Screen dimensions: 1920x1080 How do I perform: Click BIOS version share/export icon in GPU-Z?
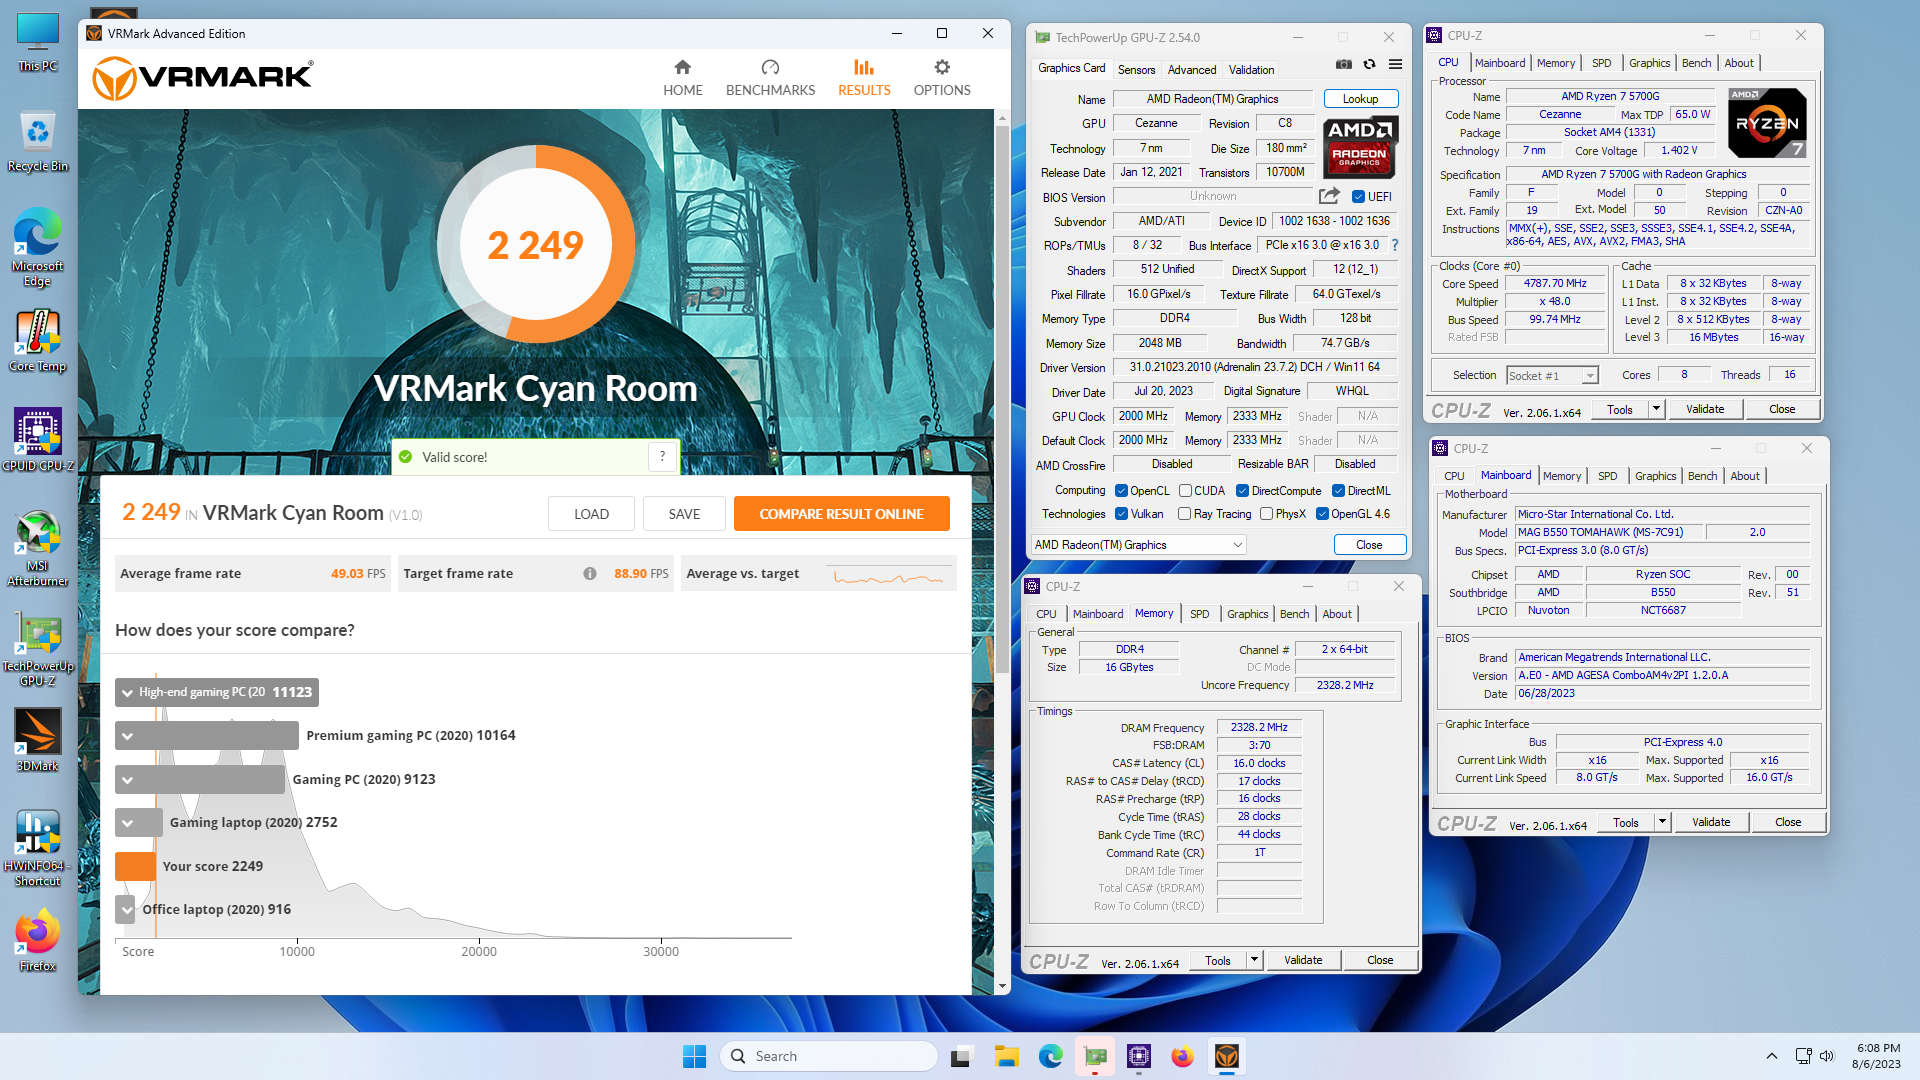click(1329, 197)
